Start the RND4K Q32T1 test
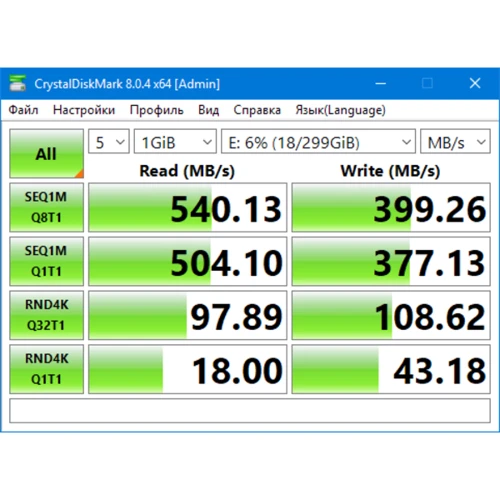 [x=46, y=315]
